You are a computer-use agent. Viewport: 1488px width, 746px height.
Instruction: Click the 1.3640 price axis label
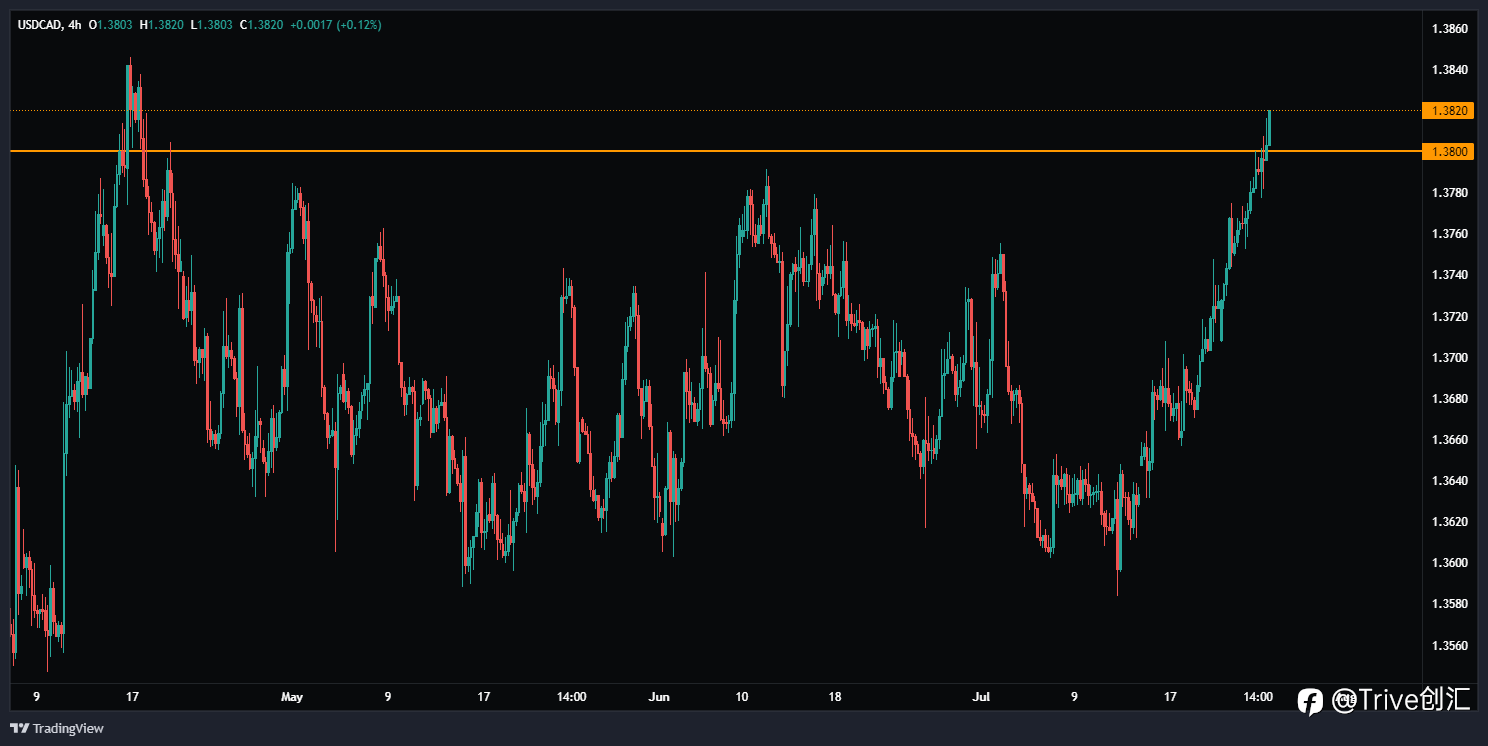pyautogui.click(x=1449, y=481)
